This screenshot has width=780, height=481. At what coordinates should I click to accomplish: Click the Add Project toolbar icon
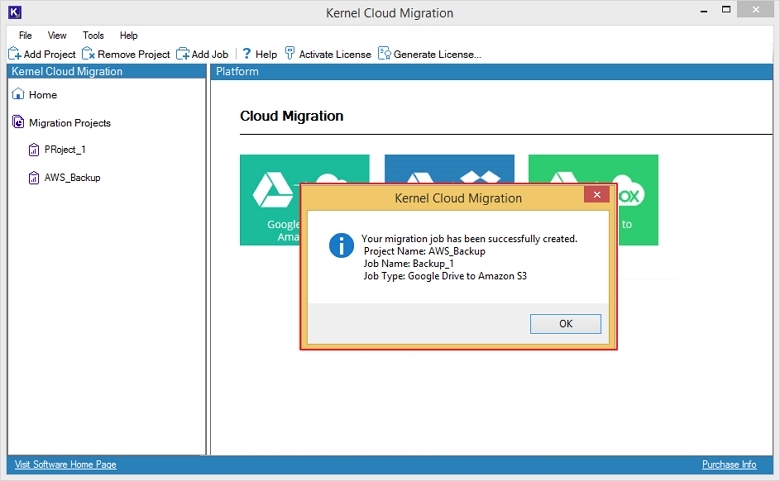[14, 54]
